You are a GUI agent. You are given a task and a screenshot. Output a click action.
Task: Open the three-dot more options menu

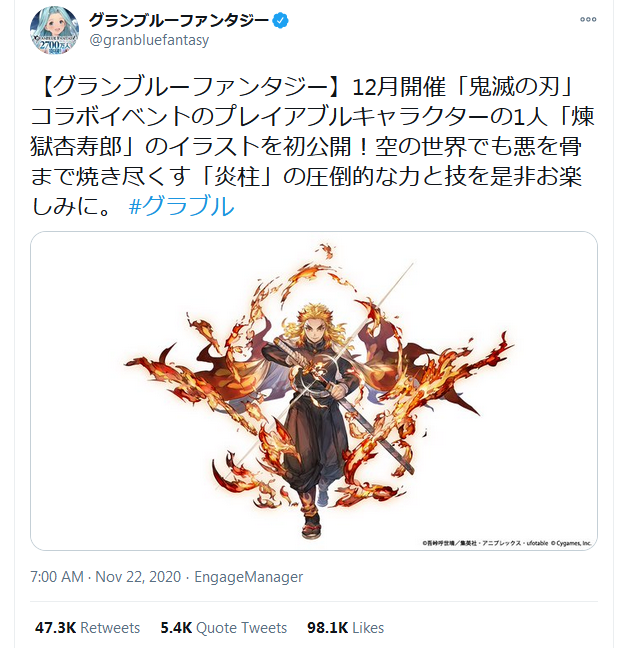(588, 19)
